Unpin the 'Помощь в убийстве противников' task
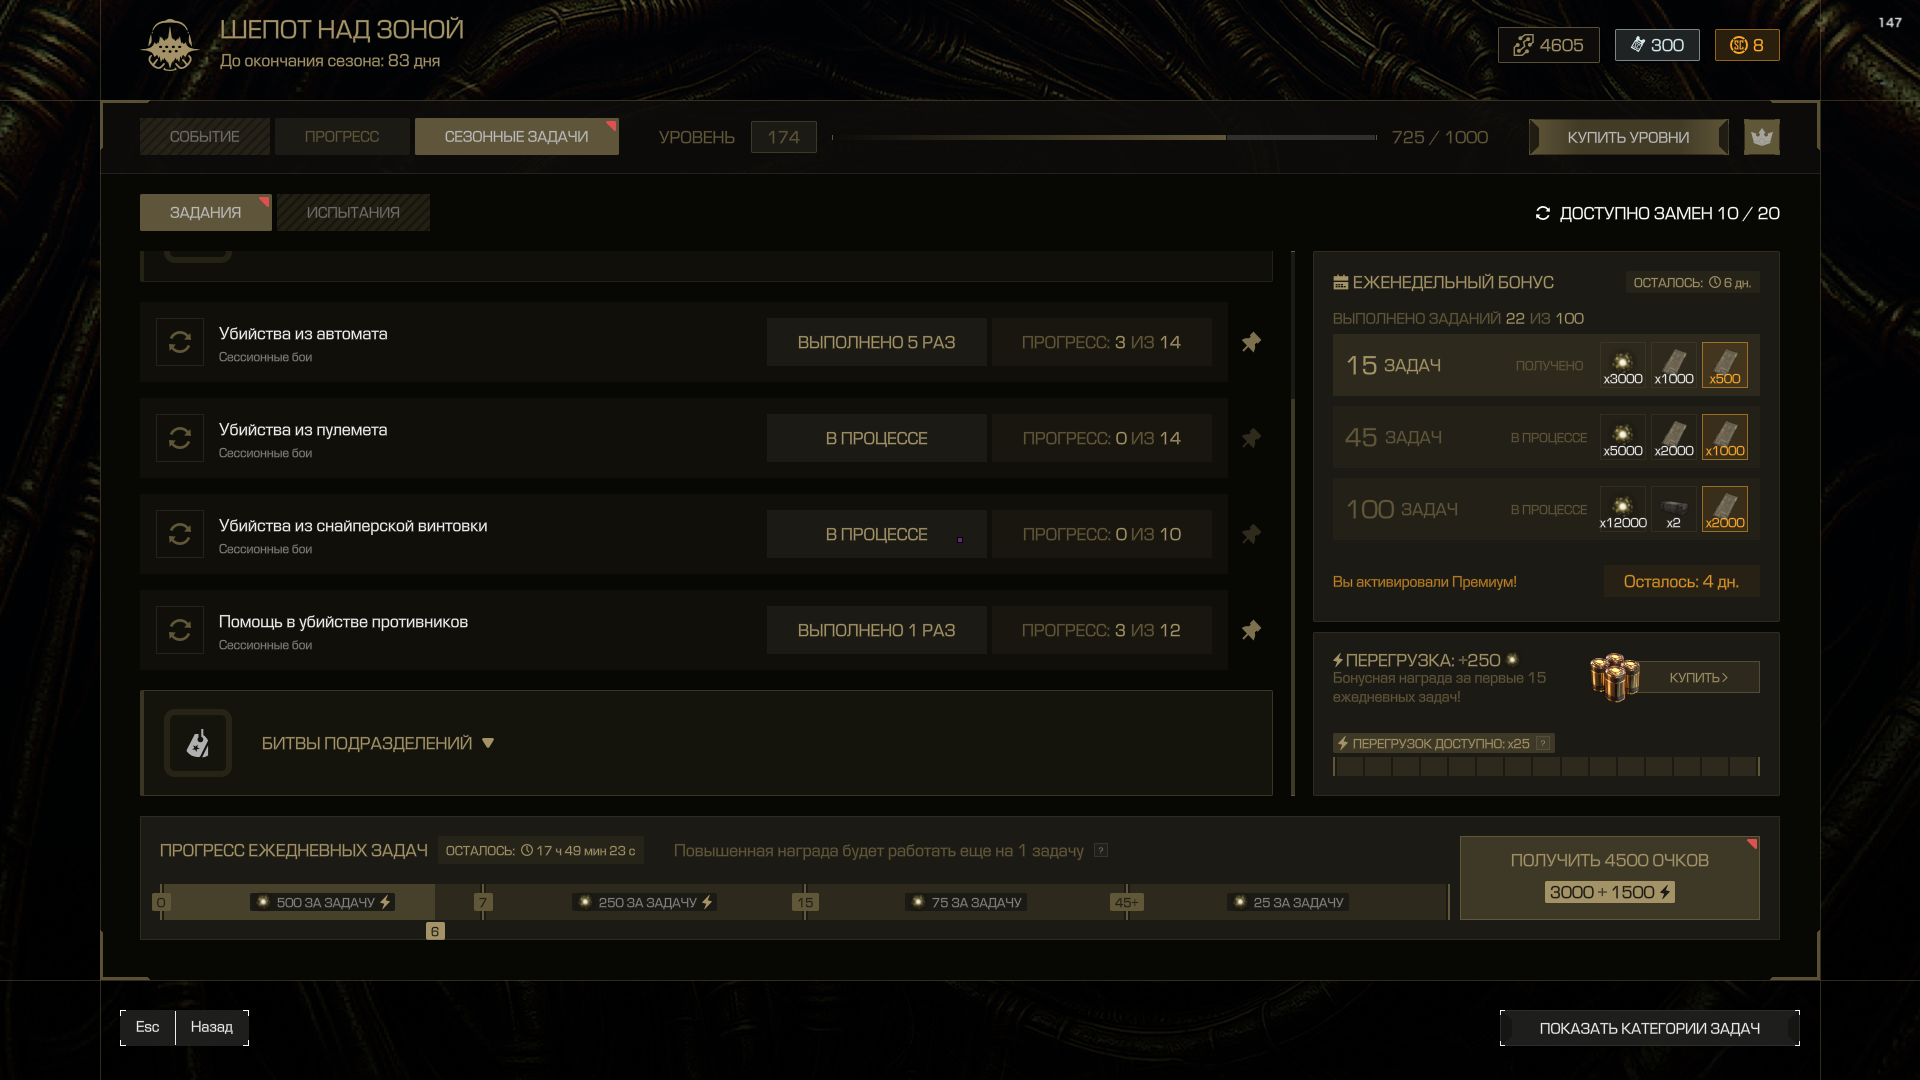The width and height of the screenshot is (1920, 1080). coord(1251,630)
